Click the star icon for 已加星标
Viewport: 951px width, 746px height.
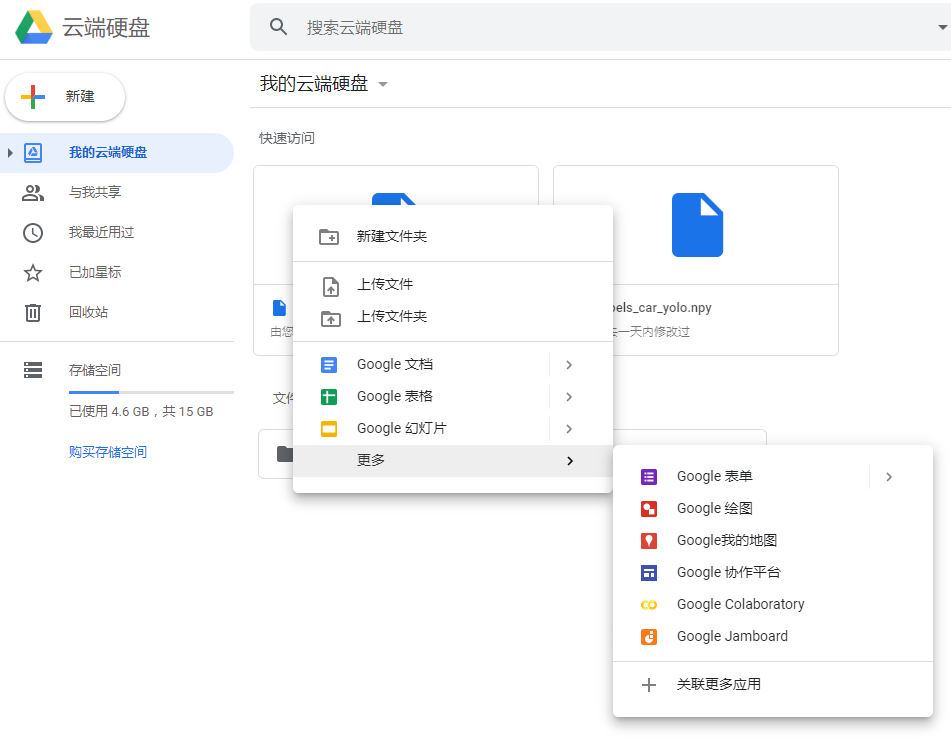pyautogui.click(x=33, y=273)
